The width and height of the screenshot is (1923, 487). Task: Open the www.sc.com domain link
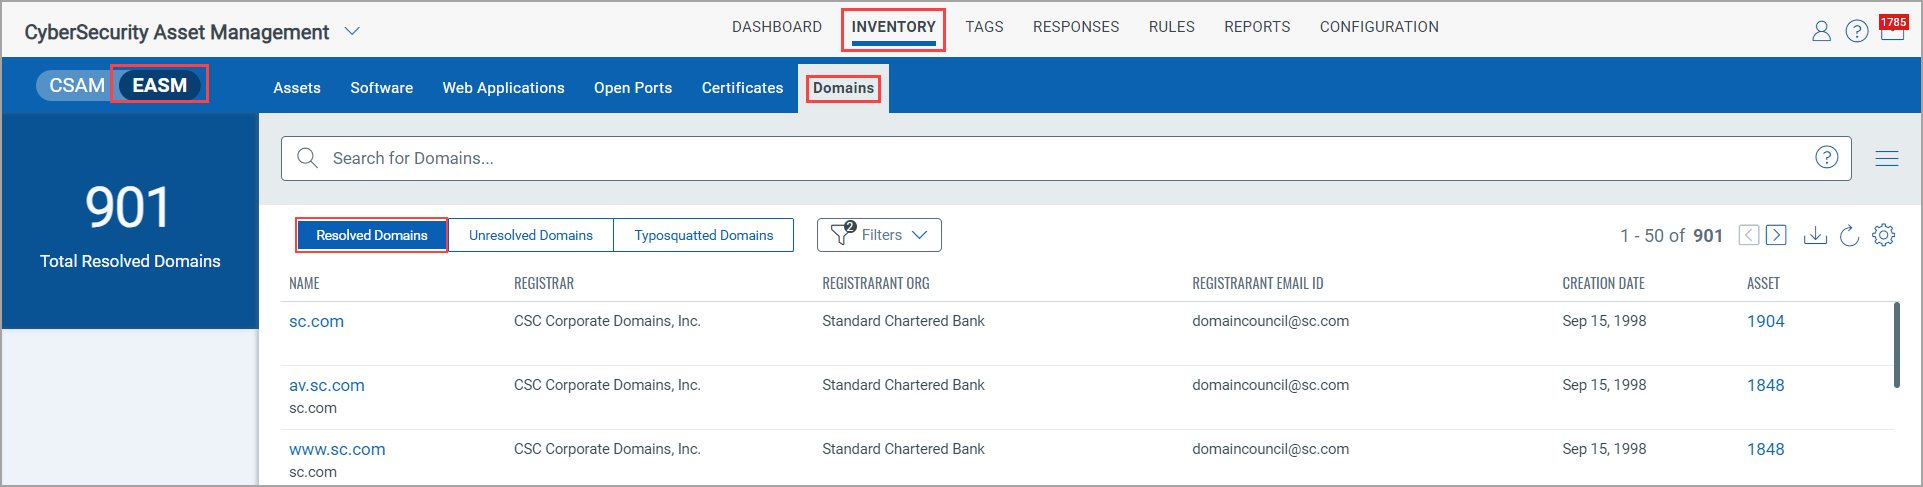337,449
